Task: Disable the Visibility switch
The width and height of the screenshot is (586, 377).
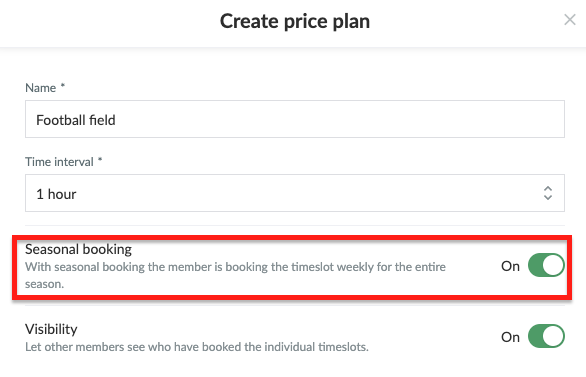Action: click(x=546, y=336)
